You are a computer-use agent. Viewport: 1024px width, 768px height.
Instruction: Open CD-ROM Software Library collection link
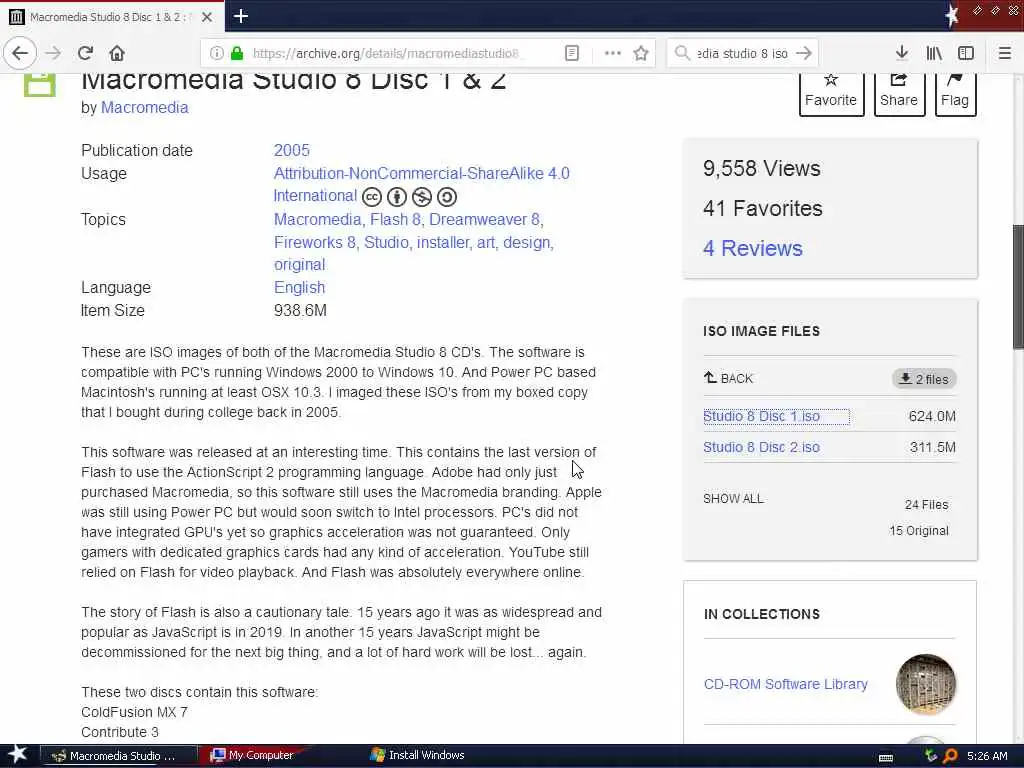[786, 684]
